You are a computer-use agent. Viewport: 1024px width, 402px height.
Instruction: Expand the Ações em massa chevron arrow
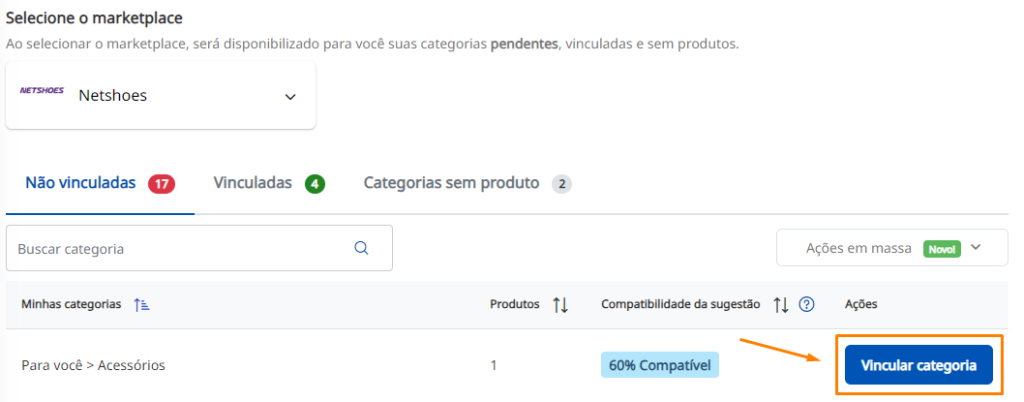976,247
